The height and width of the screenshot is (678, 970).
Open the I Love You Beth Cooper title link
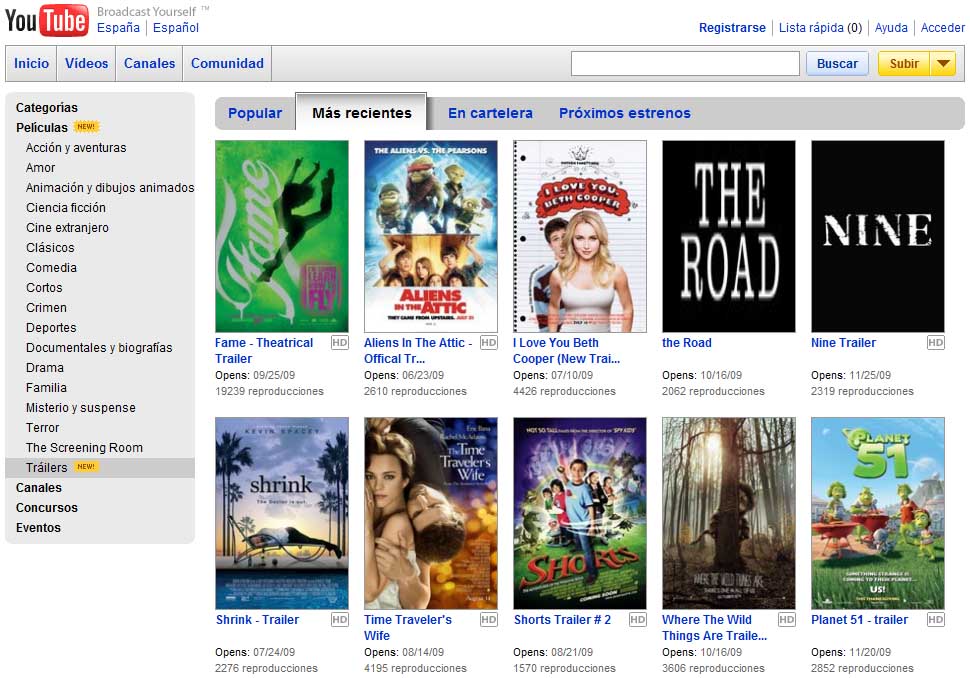(x=566, y=351)
